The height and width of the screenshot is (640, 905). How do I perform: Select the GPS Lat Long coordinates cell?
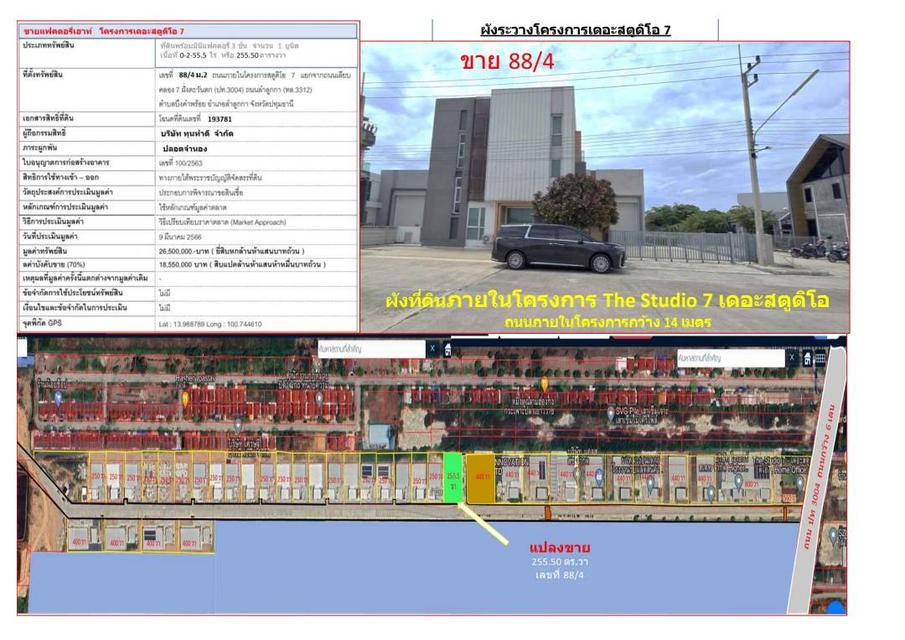click(210, 324)
